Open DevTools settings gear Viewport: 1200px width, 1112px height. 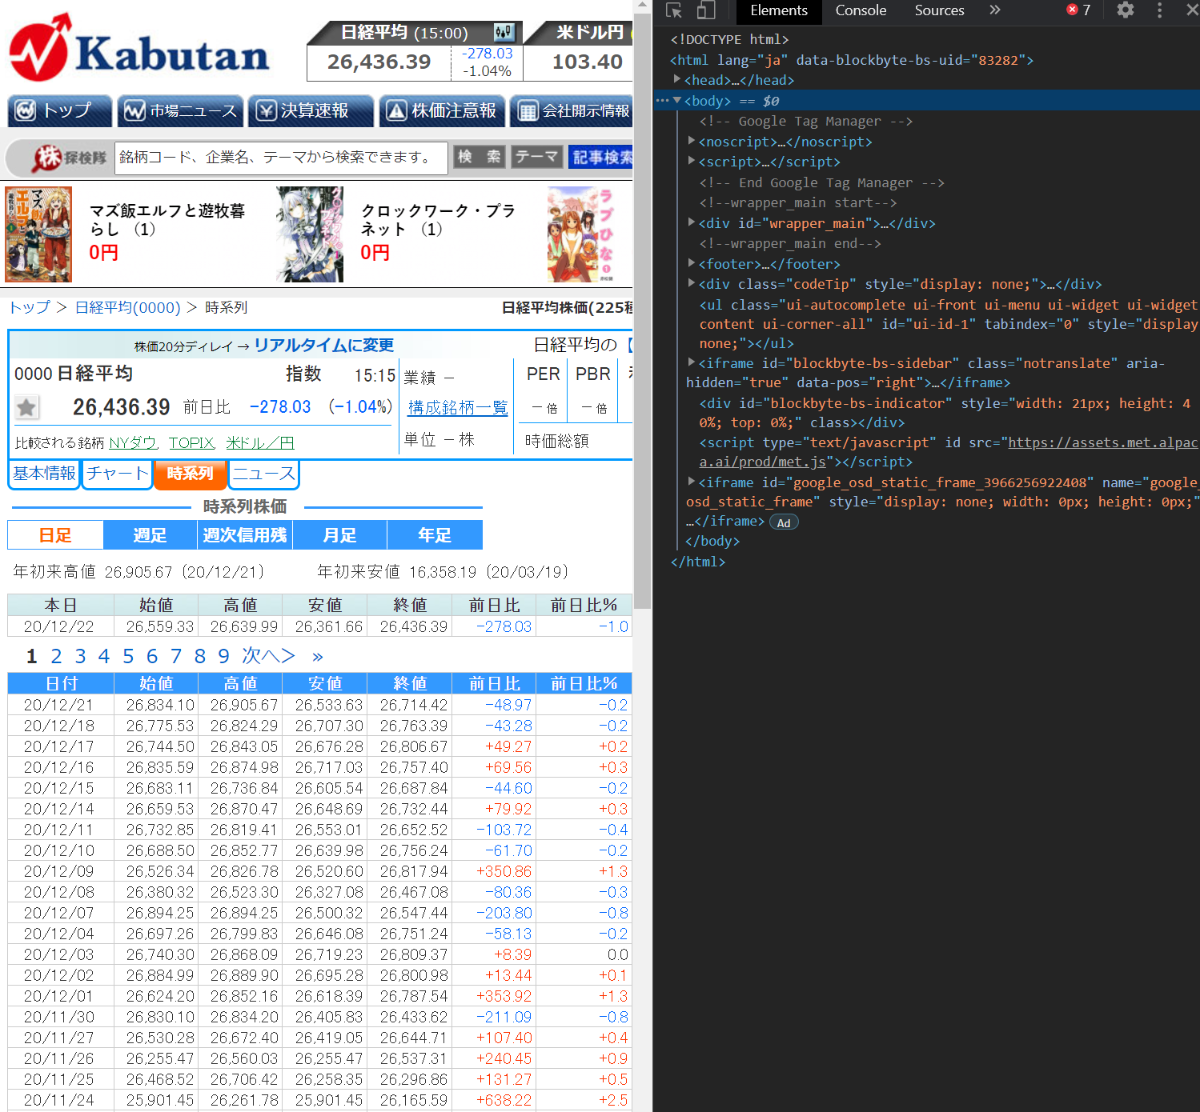click(1125, 10)
